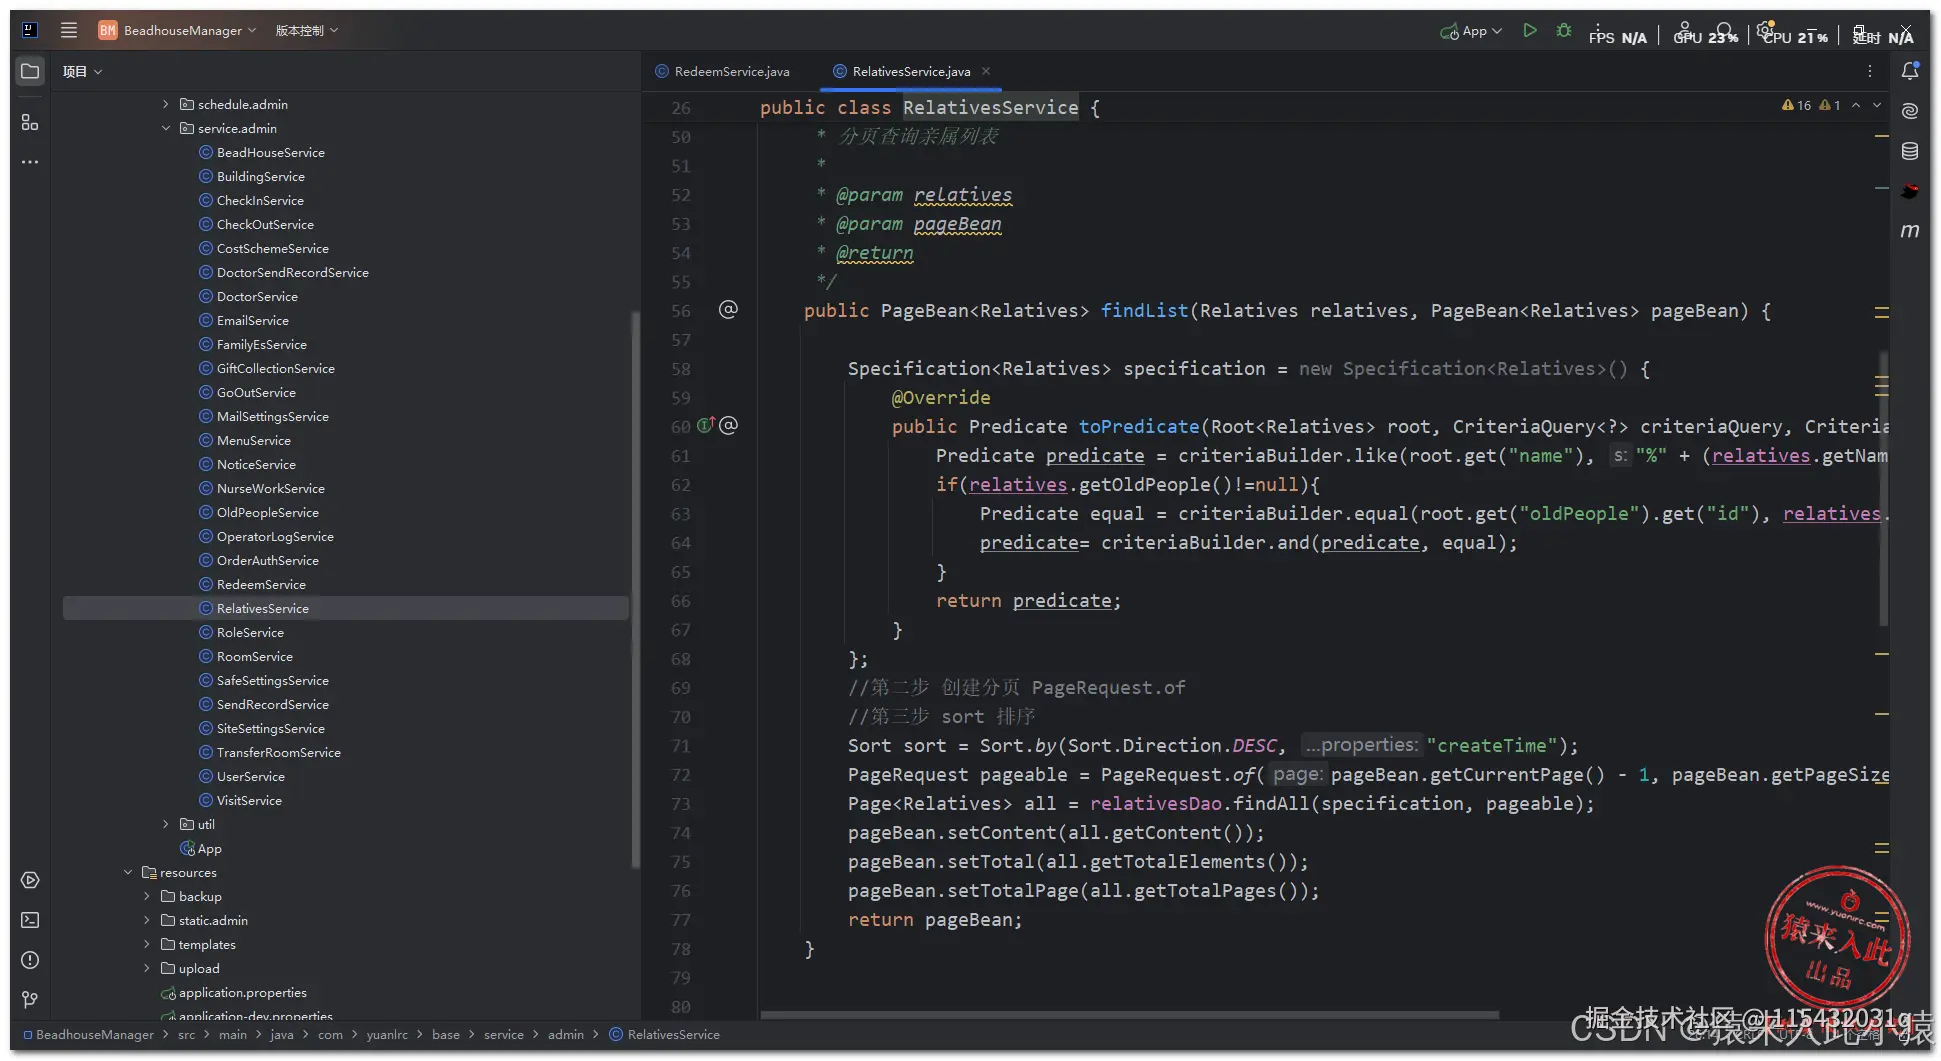1941x1061 pixels.
Task: Open the Git tool window
Action: coord(30,1000)
